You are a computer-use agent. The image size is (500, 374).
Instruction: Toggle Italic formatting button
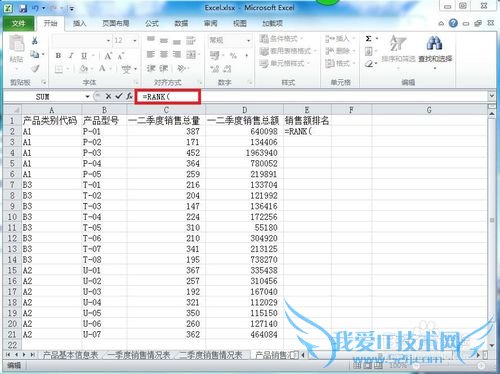71,55
